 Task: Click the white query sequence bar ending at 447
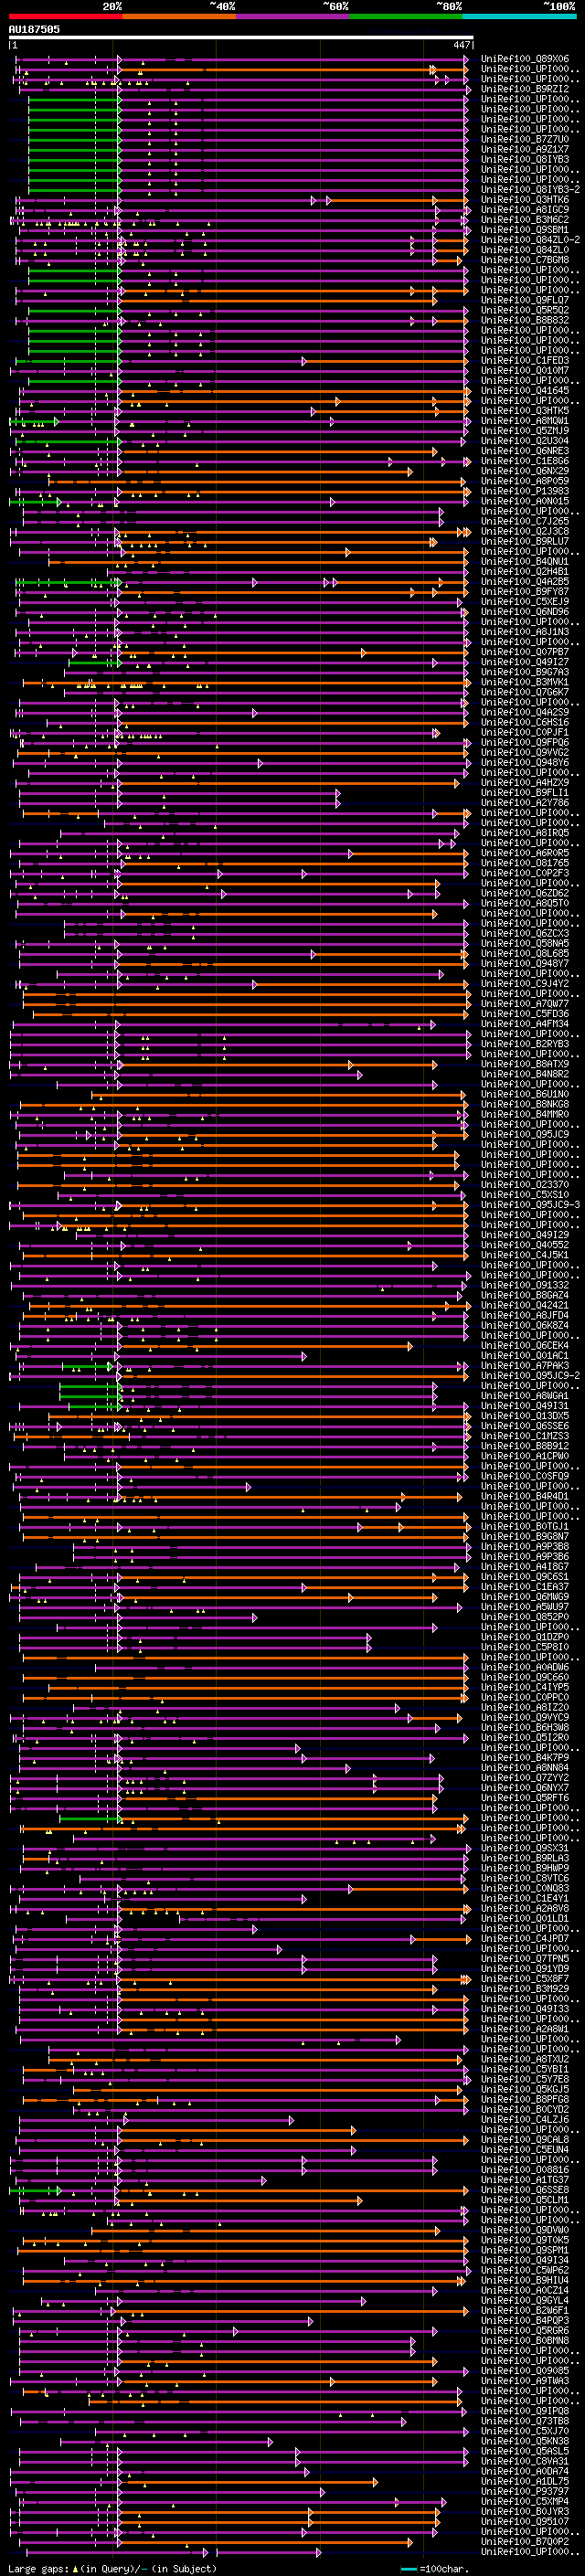click(x=241, y=37)
